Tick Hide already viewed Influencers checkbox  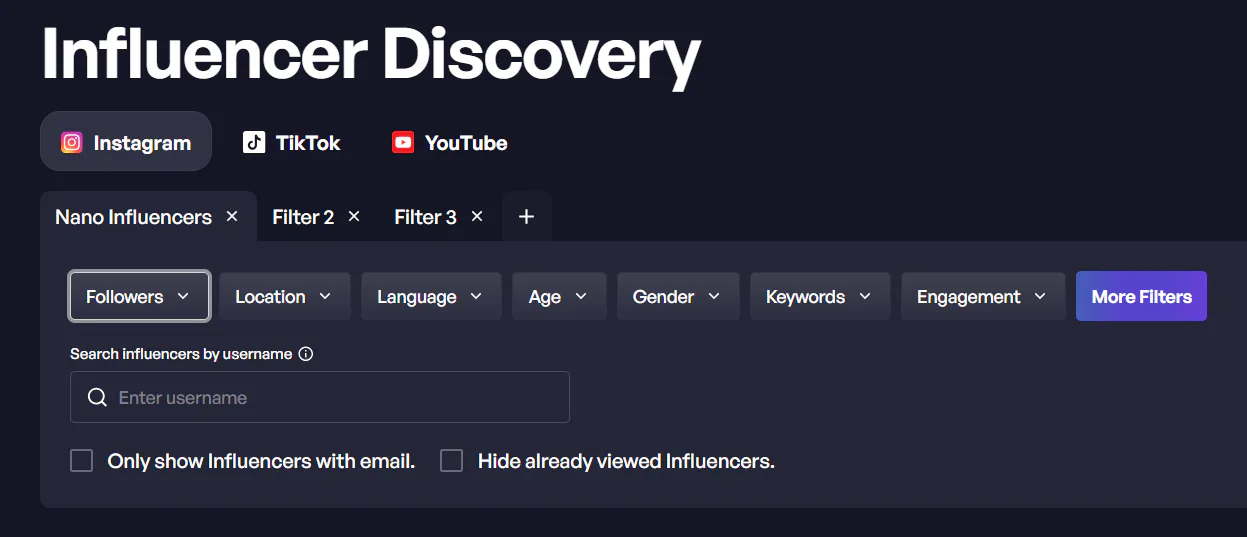click(452, 460)
